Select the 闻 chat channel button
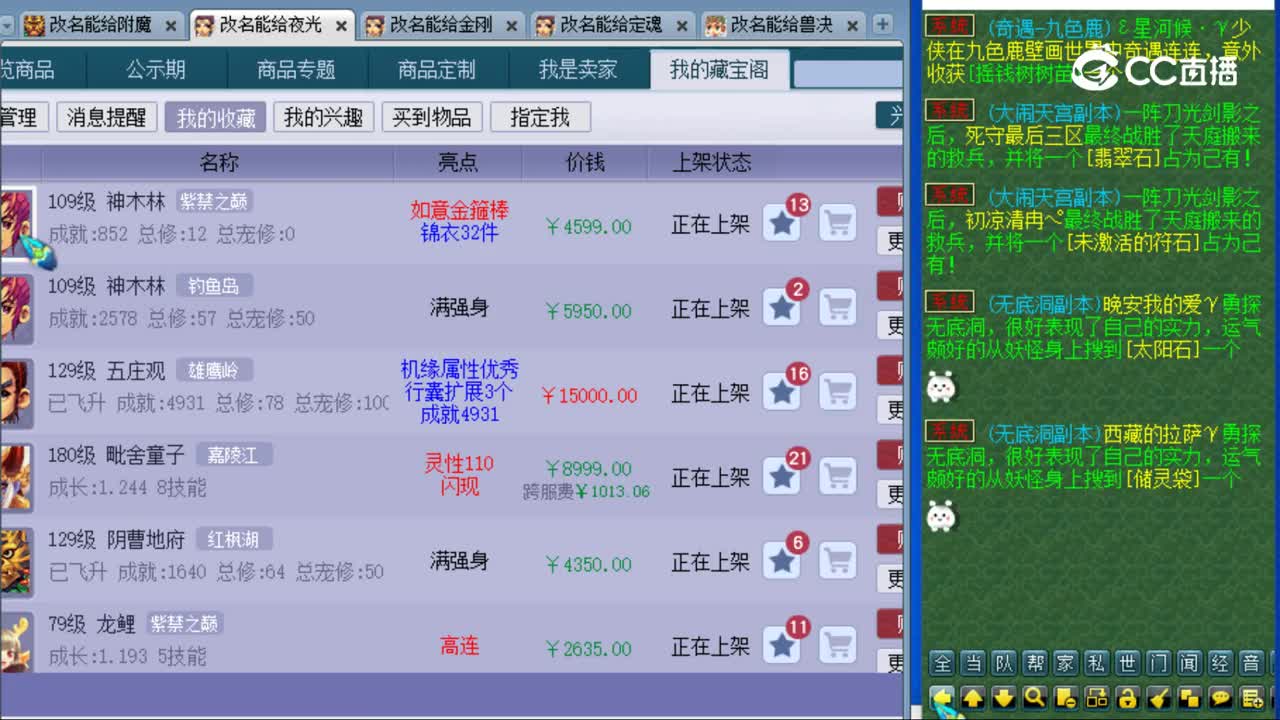 (1190, 663)
